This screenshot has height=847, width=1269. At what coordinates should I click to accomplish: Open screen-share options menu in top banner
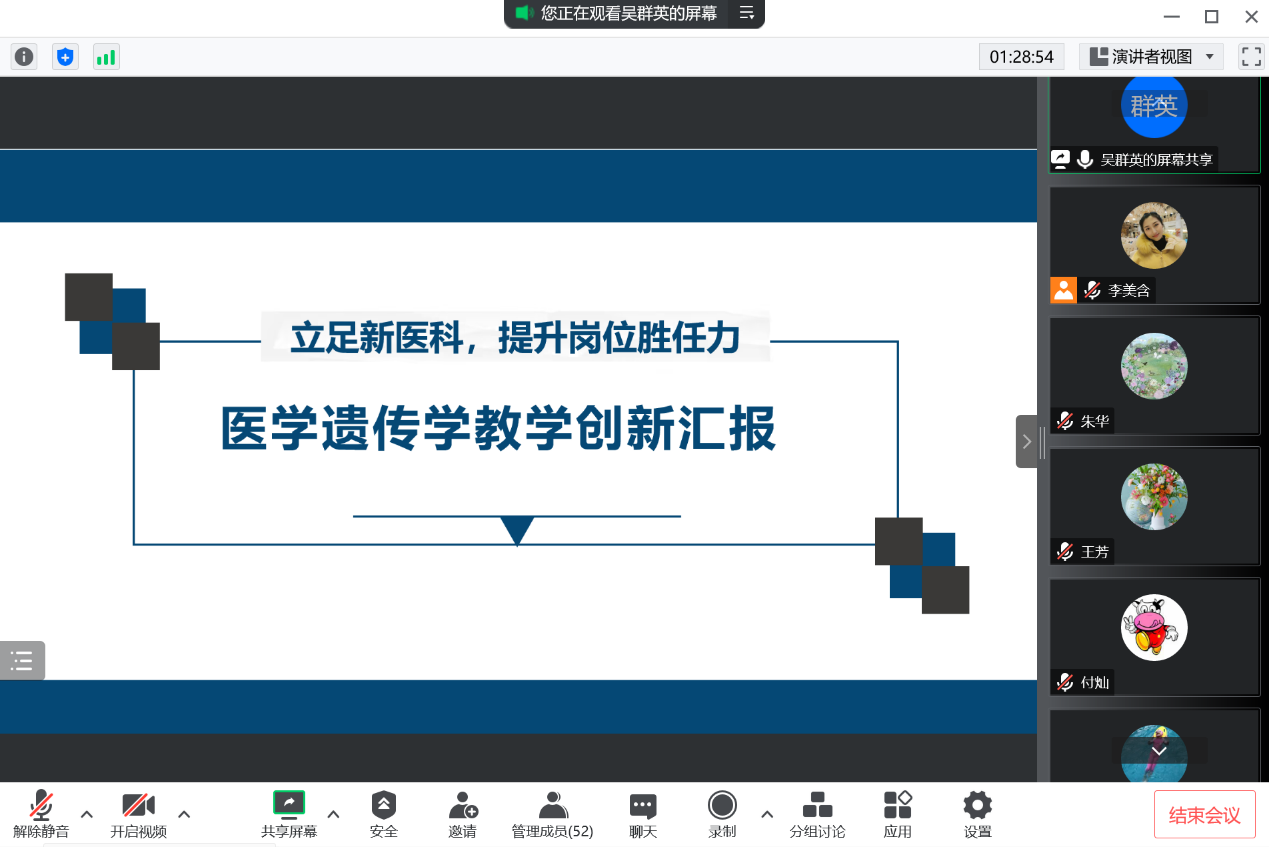[x=746, y=13]
